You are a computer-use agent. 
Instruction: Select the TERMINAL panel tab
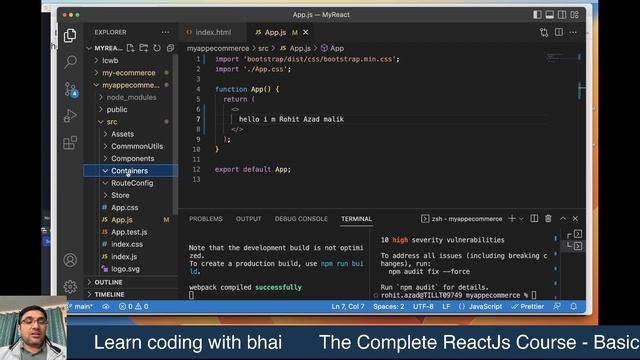click(x=356, y=219)
